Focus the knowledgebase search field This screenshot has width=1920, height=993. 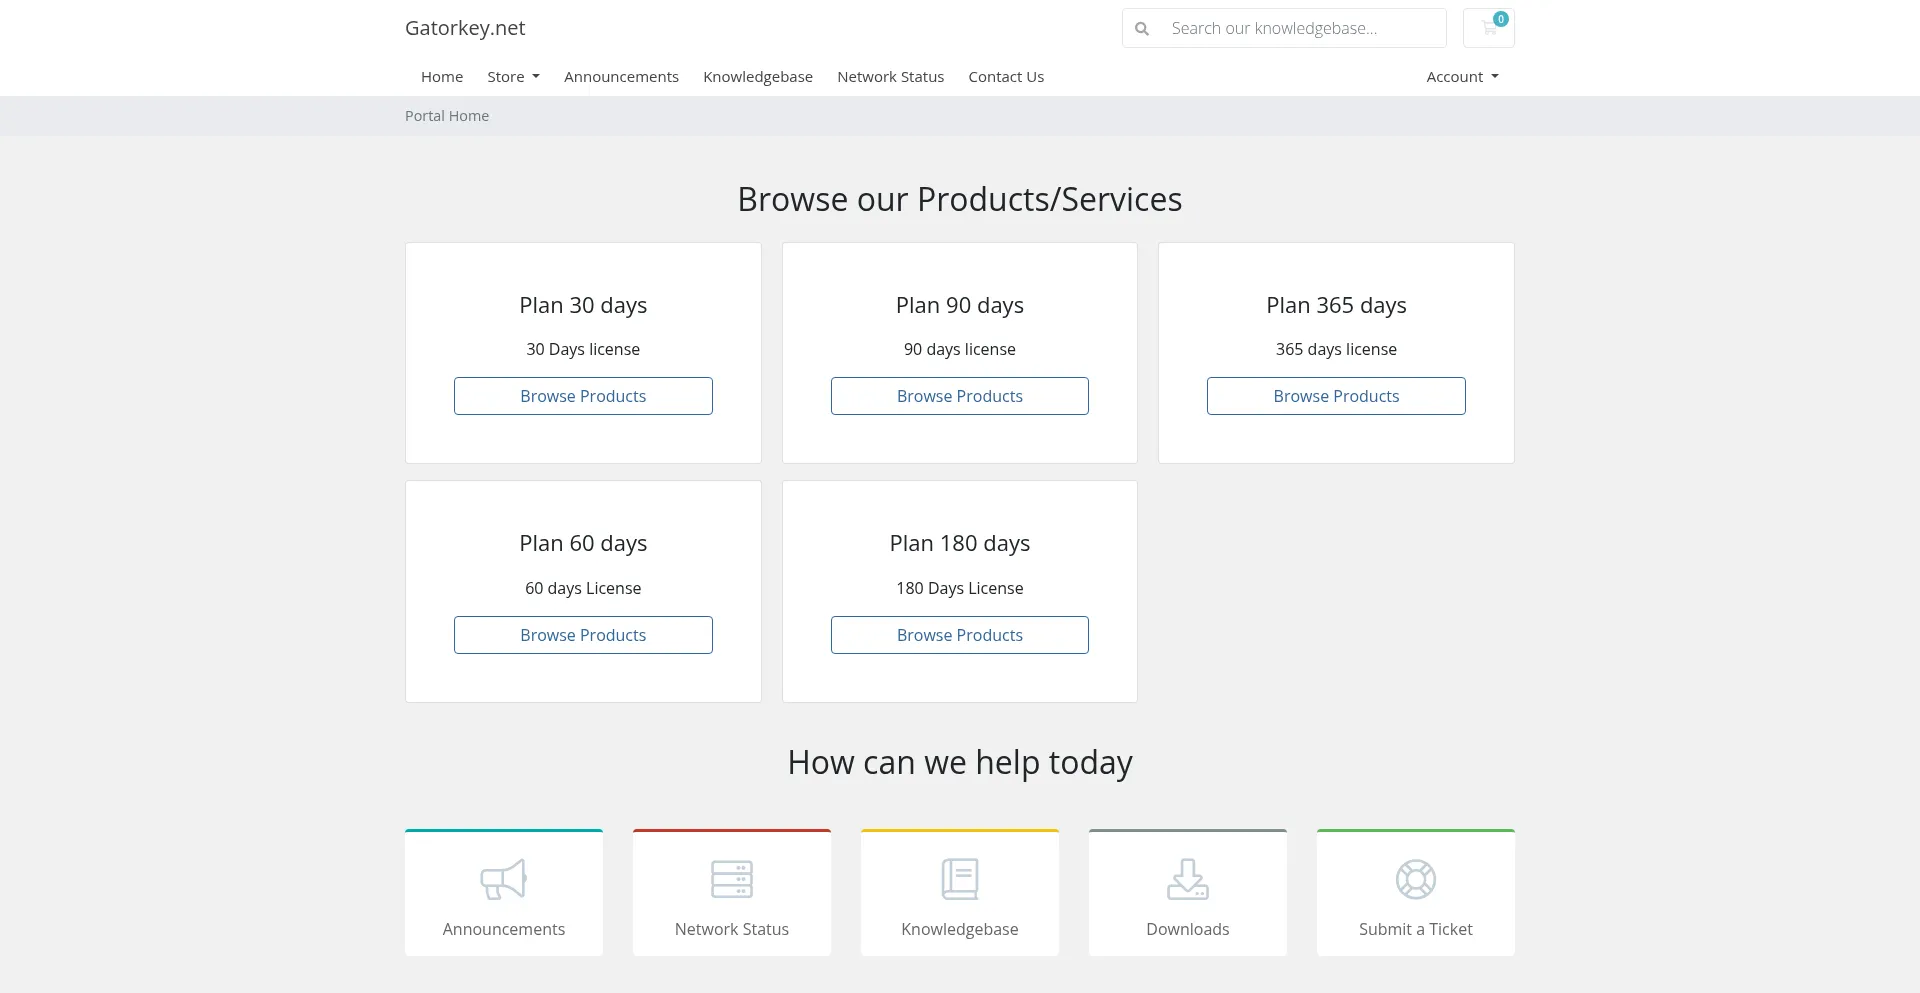(x=1300, y=29)
